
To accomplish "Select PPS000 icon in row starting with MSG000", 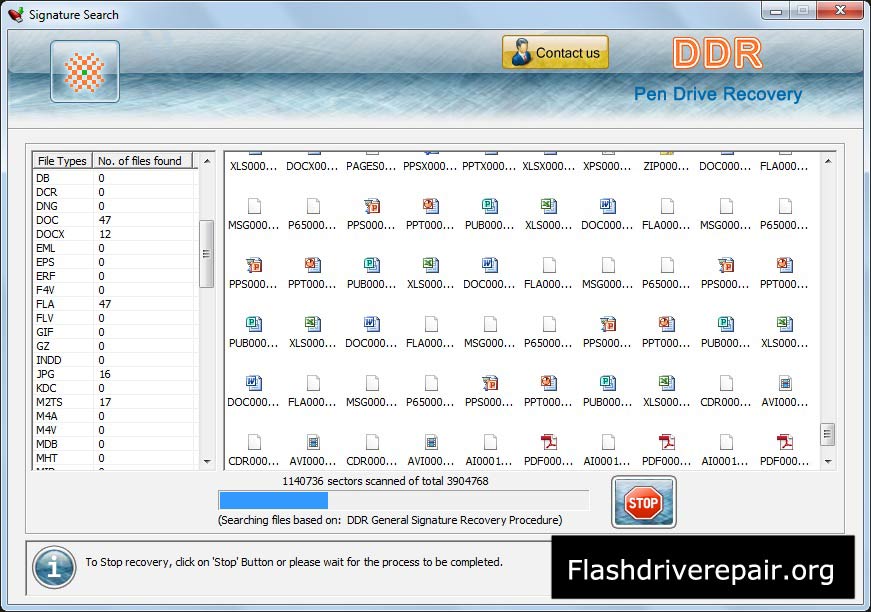I will point(371,206).
